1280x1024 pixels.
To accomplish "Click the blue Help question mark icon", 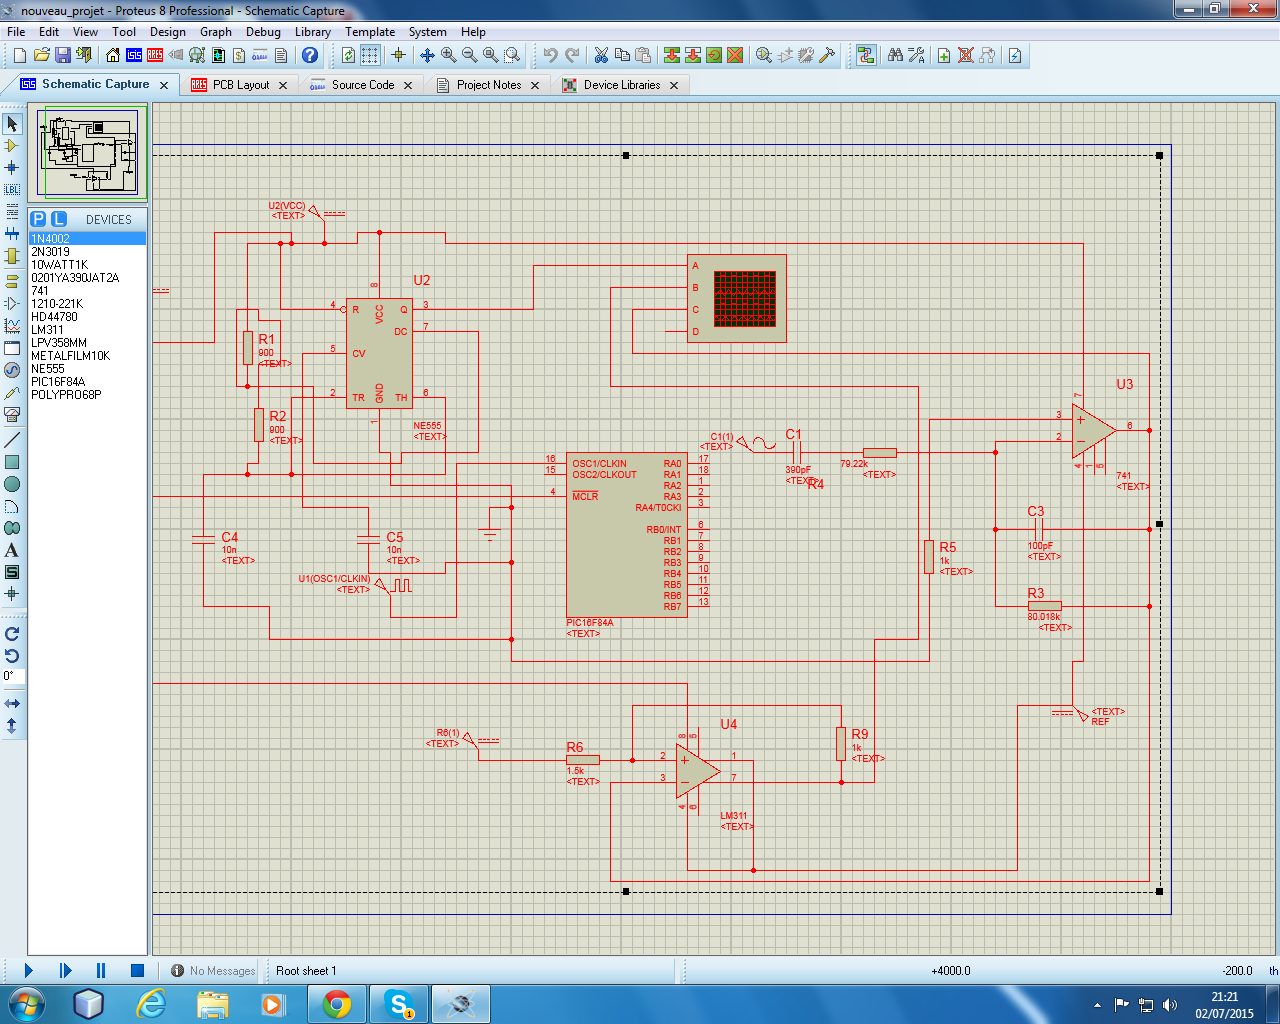I will 310,56.
